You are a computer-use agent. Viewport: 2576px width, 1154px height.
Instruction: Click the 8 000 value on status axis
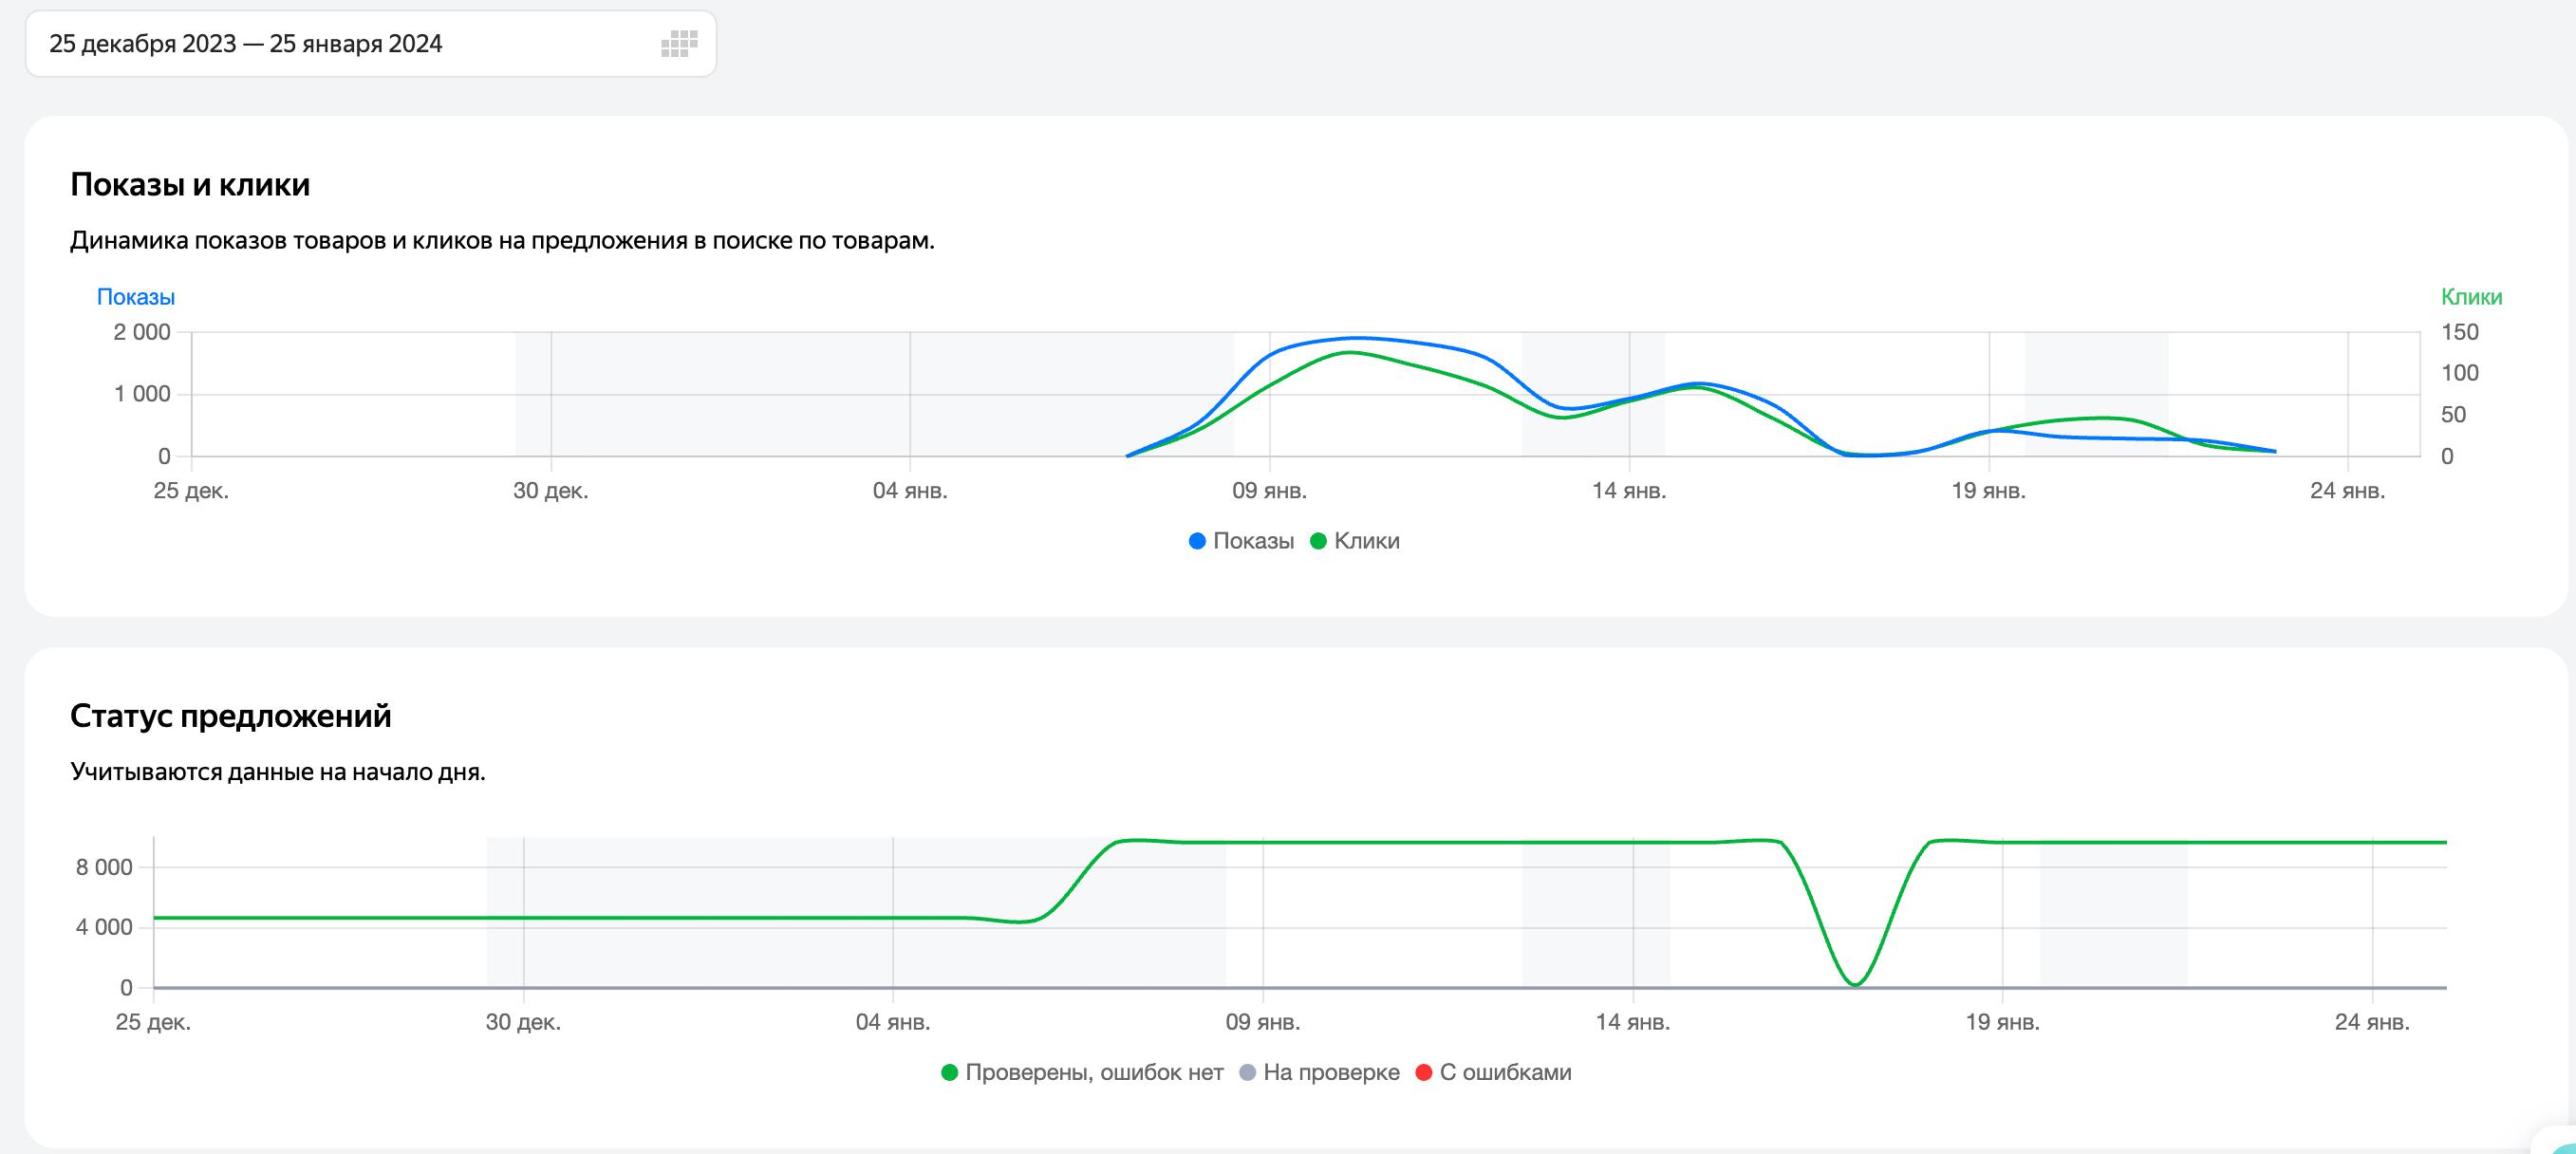point(104,868)
